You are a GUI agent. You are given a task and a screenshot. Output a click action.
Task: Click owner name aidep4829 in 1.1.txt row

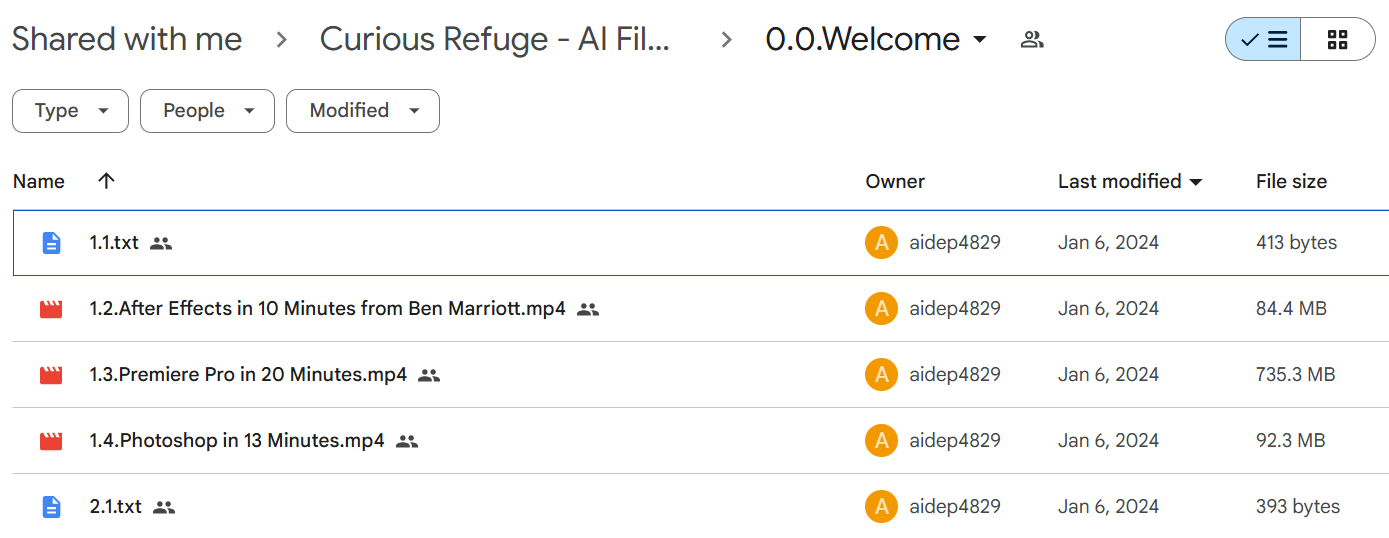[x=955, y=243]
